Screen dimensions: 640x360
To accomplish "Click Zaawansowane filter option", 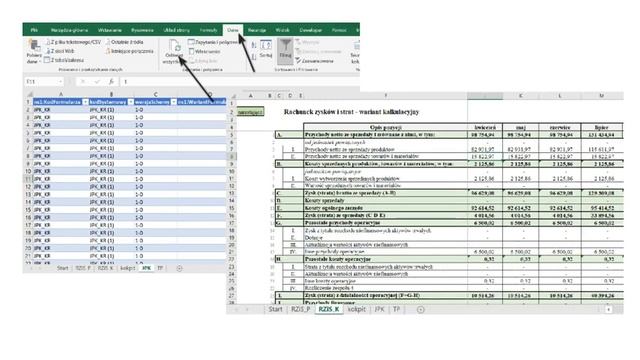I will pyautogui.click(x=315, y=61).
